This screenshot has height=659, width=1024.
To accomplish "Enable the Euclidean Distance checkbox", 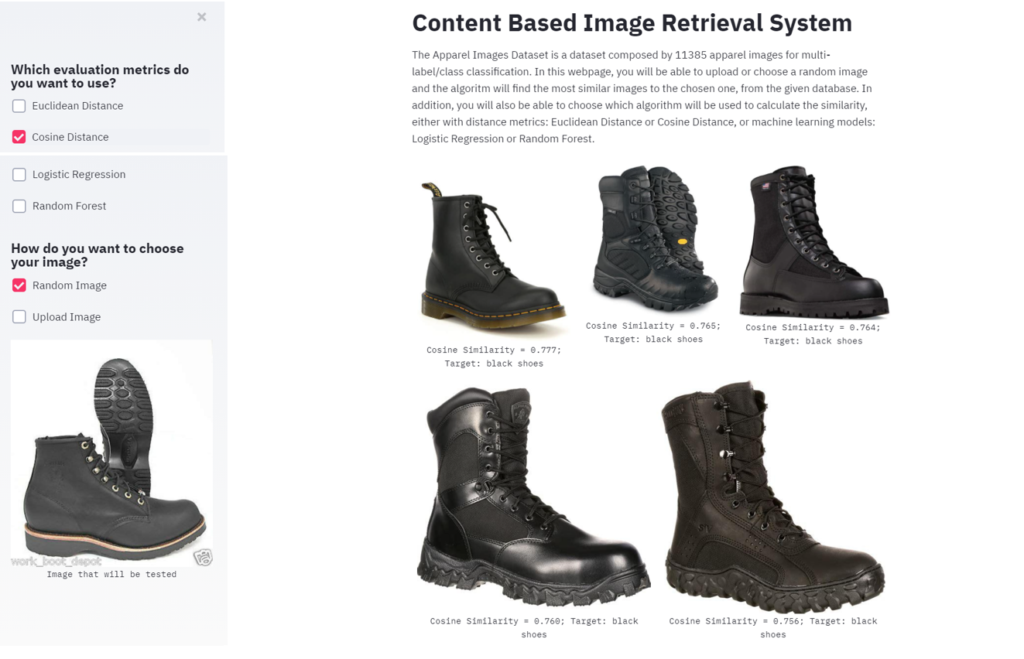I will pyautogui.click(x=19, y=106).
